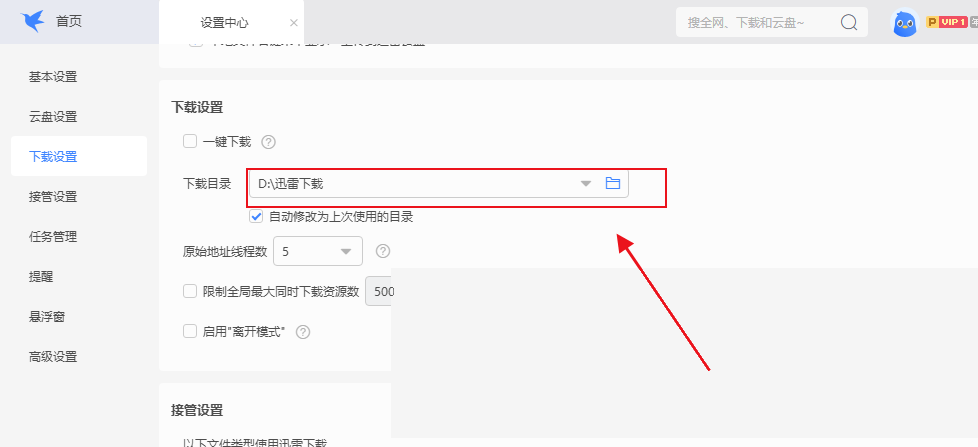Click the magnifier search icon
The width and height of the screenshot is (978, 447).
tap(849, 22)
